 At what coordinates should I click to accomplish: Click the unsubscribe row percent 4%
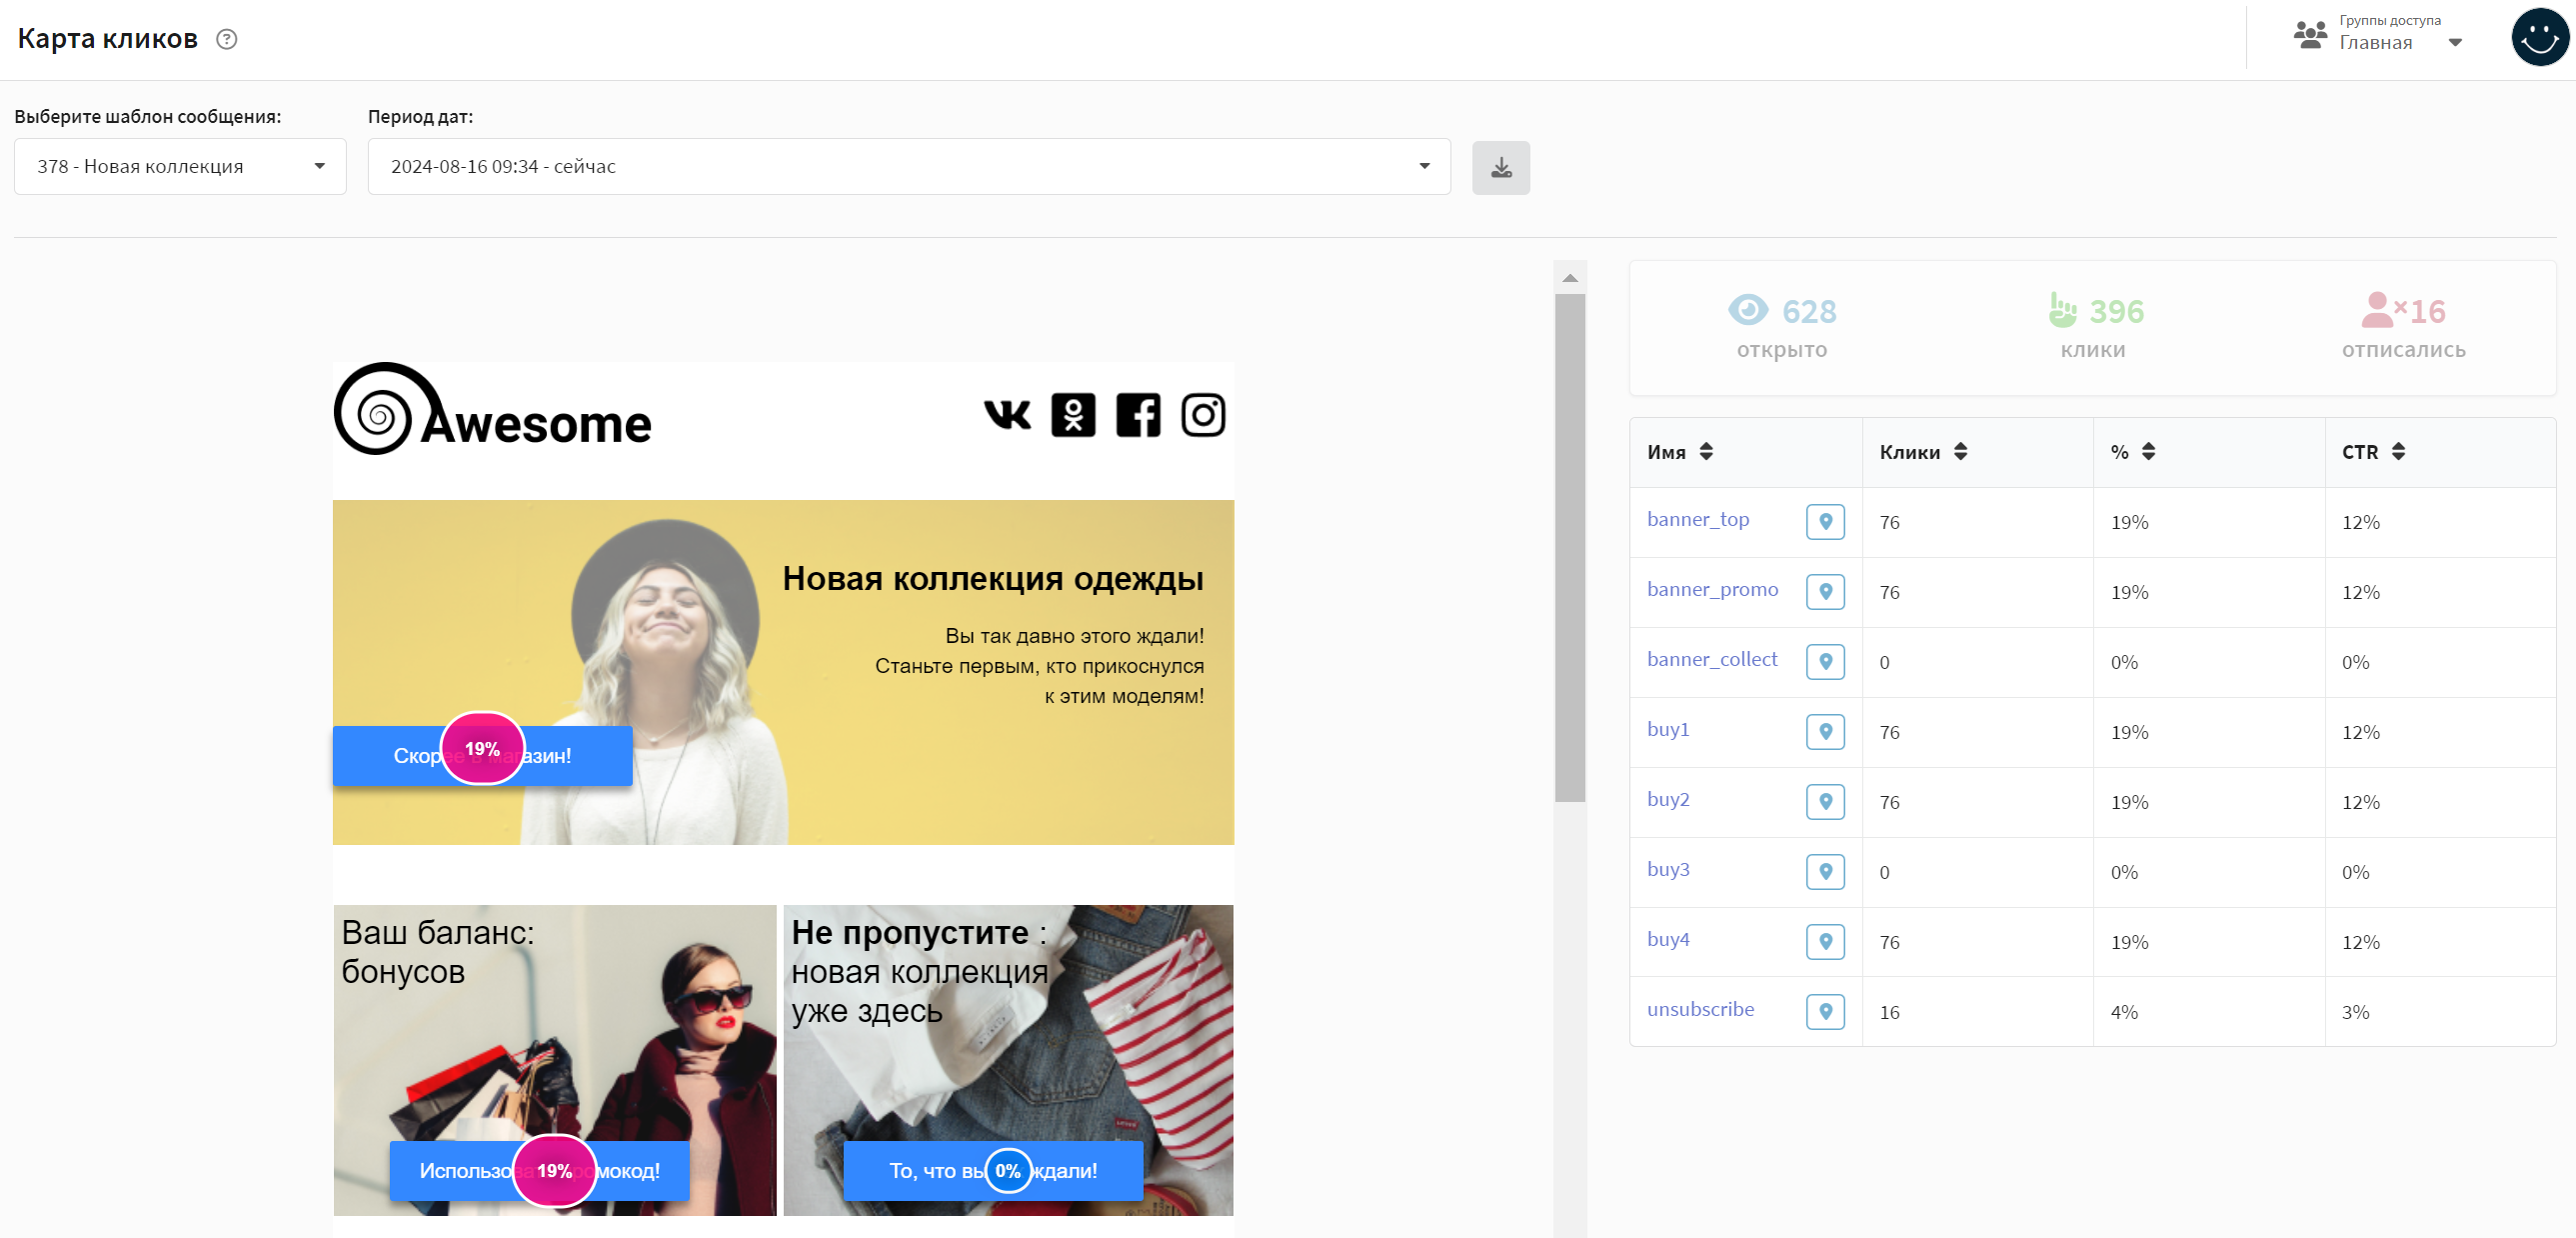2124,1012
